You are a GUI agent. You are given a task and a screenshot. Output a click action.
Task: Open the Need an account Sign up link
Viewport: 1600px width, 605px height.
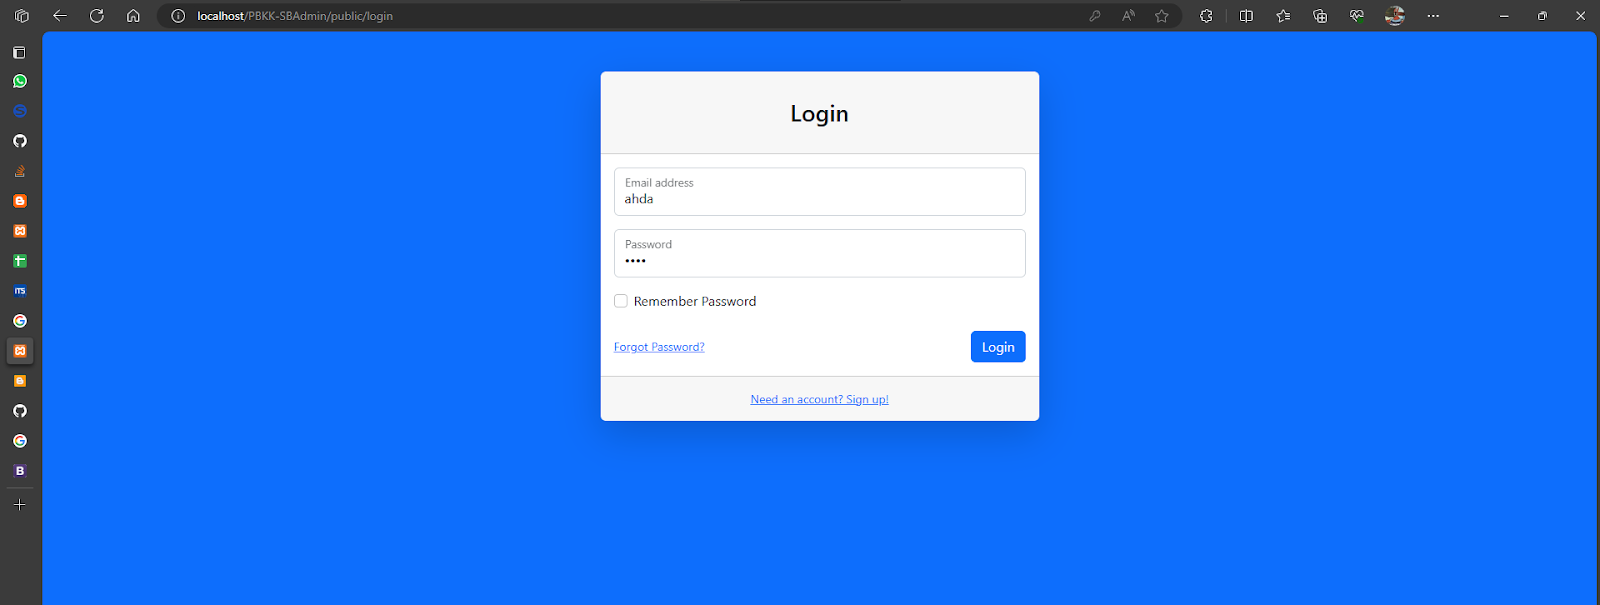click(x=819, y=399)
